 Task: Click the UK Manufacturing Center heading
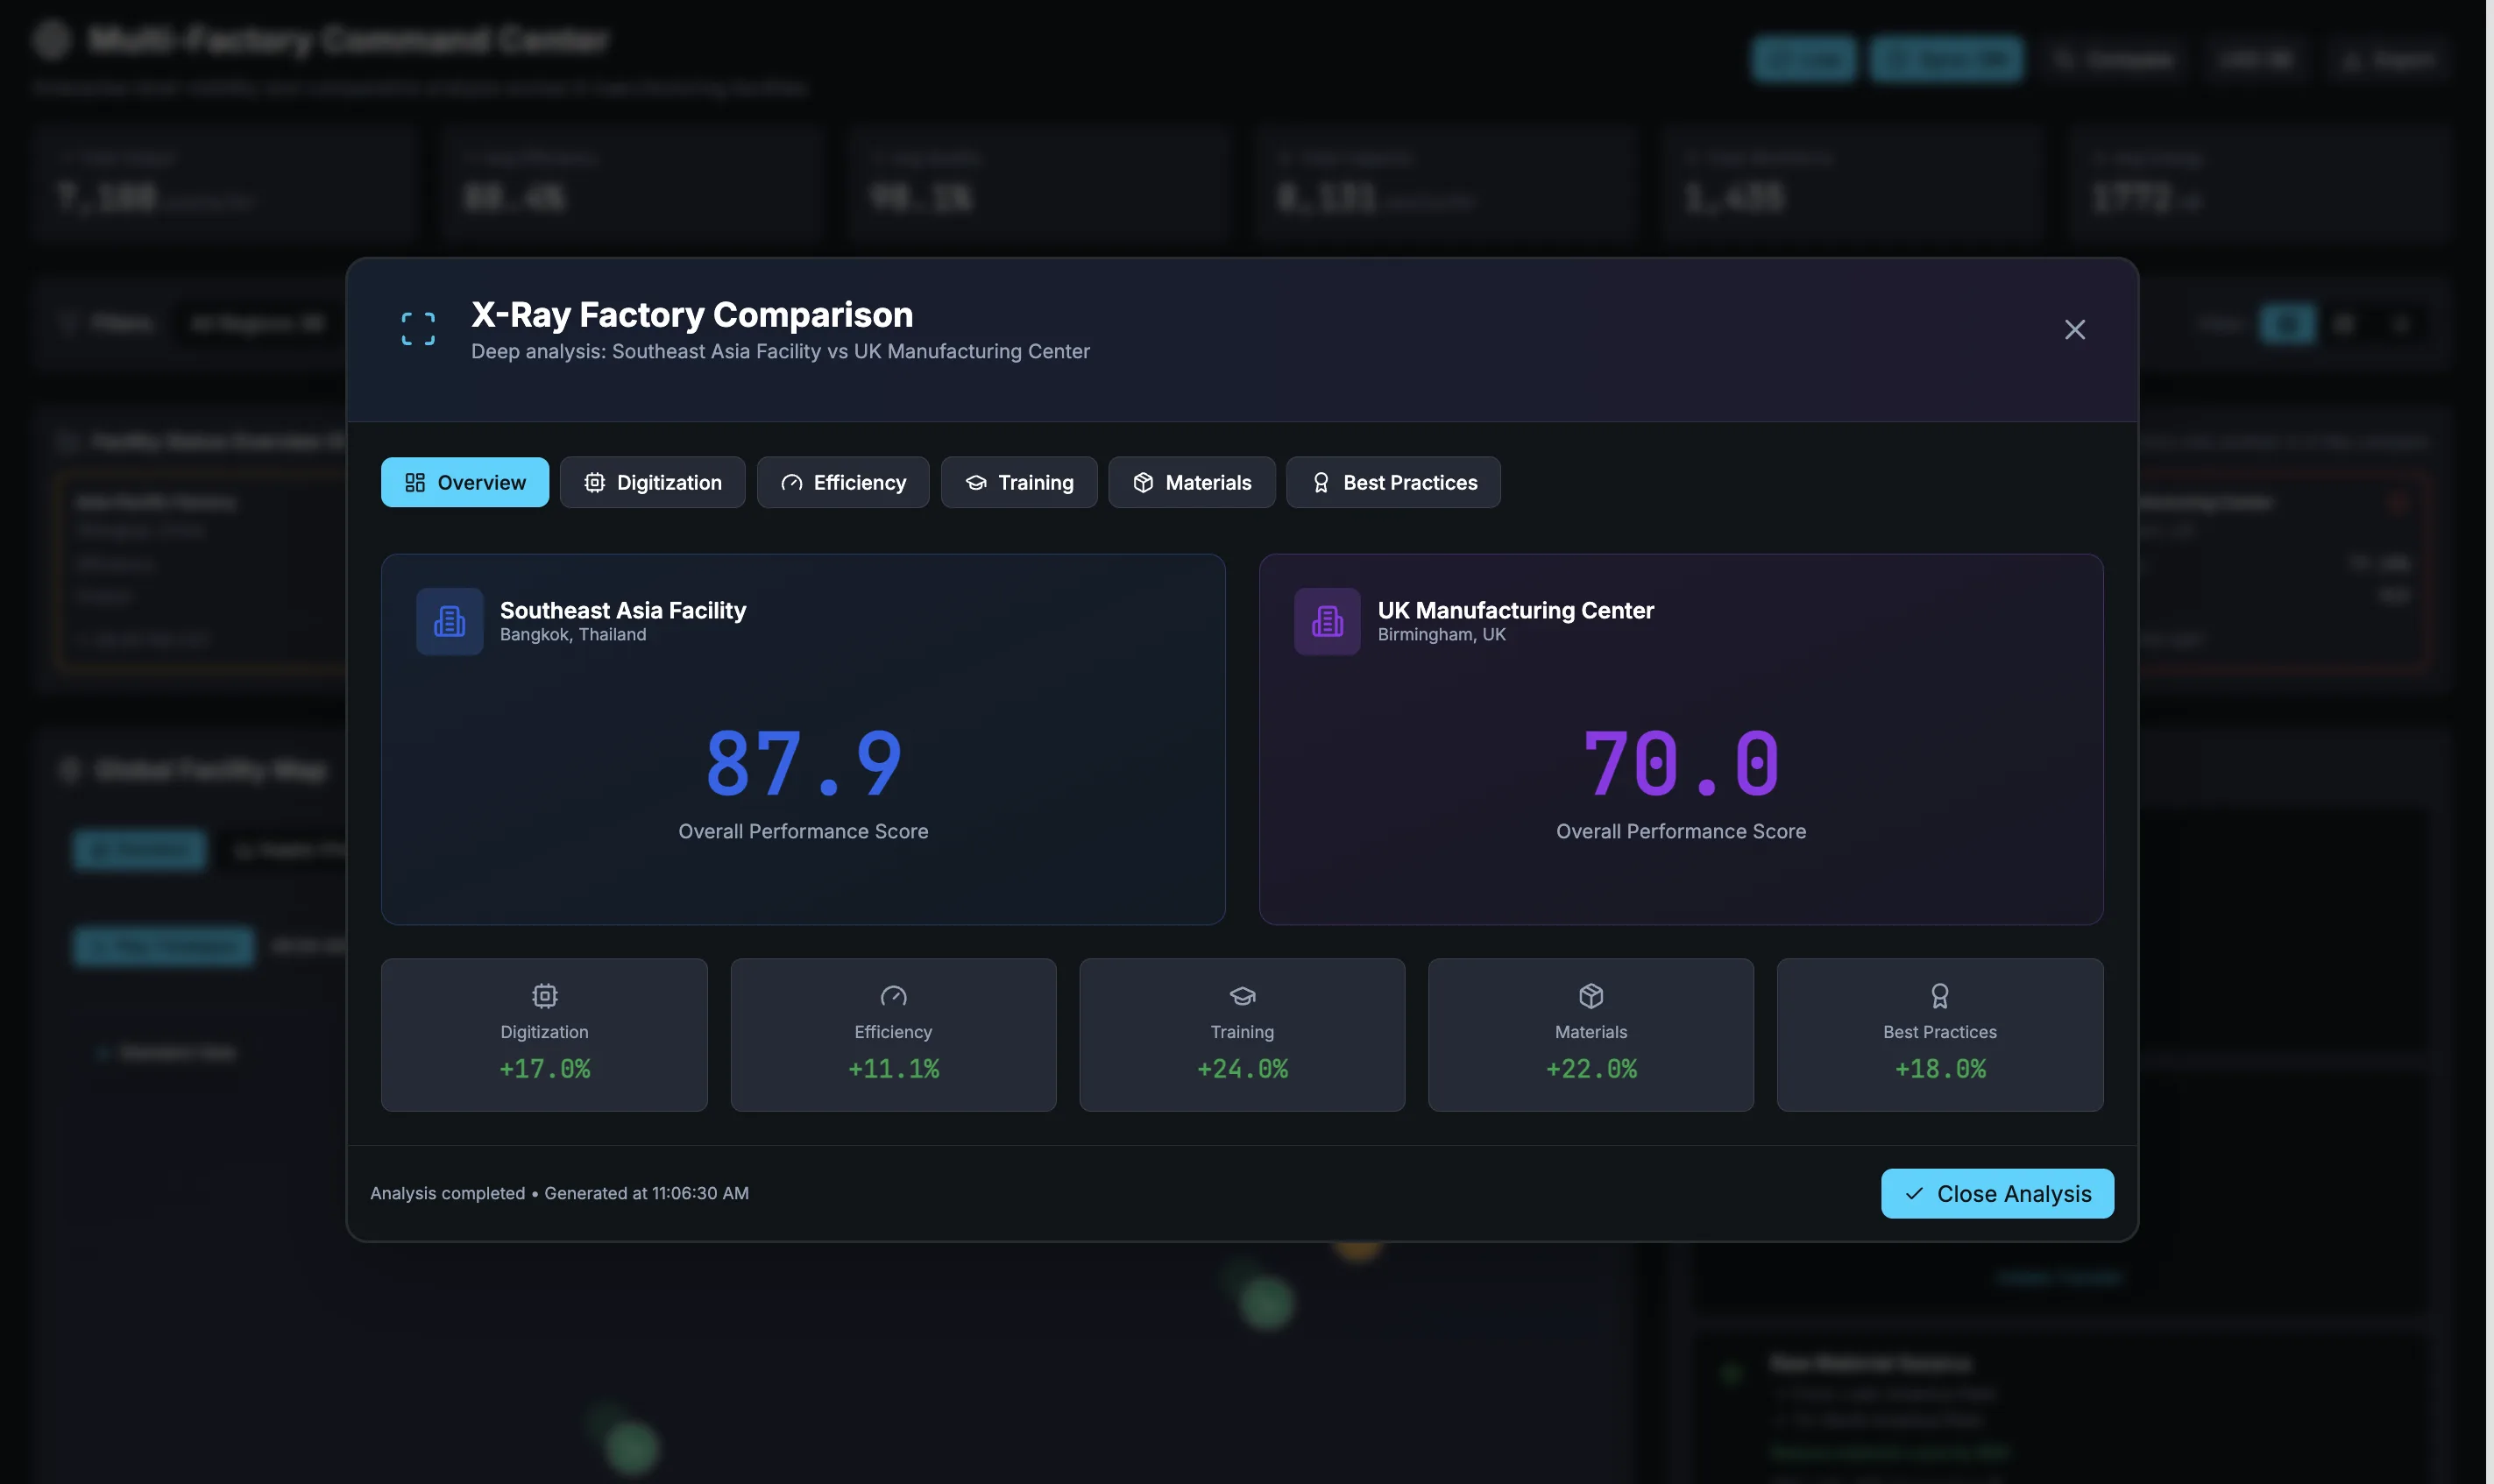click(x=1516, y=610)
